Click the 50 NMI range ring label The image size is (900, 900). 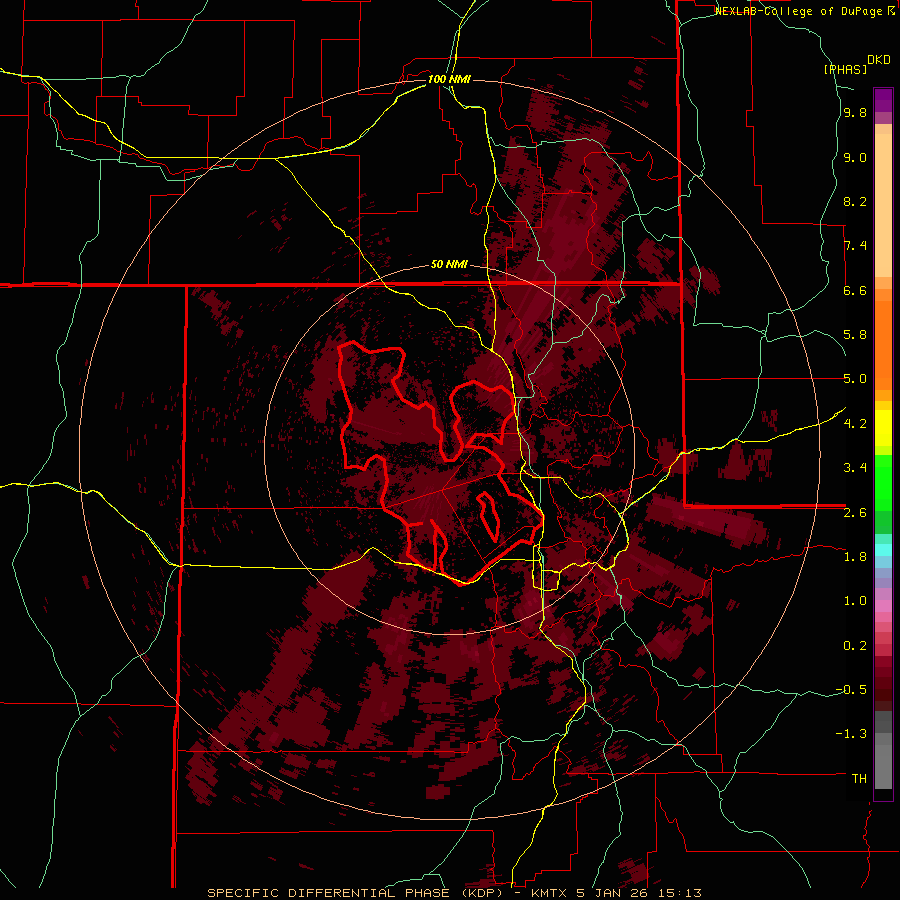[449, 265]
